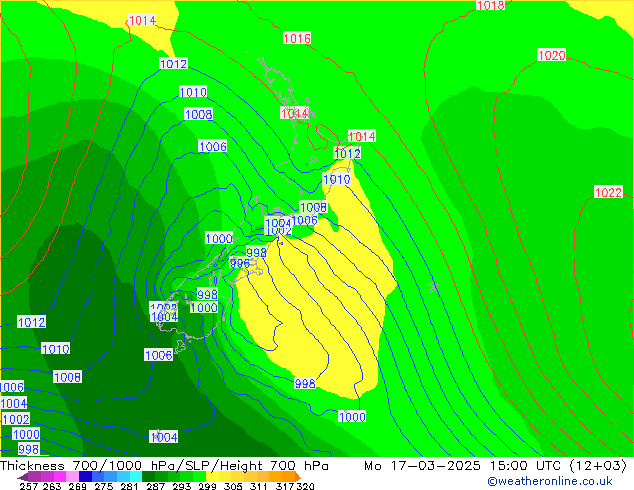Image resolution: width=634 pixels, height=490 pixels.
Task: Click the purple arrow end of legend
Action: coord(23,477)
